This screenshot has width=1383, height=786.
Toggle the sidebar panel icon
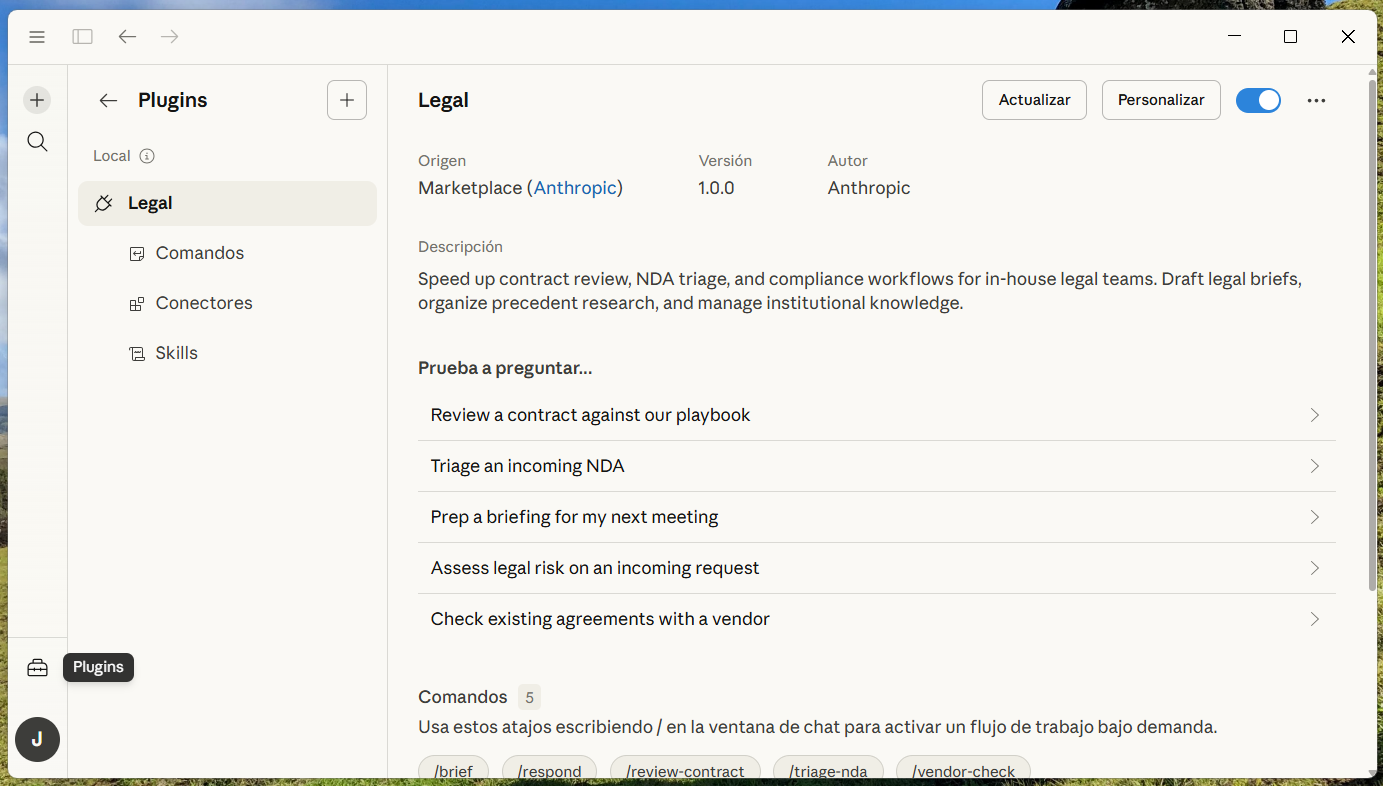tap(82, 37)
